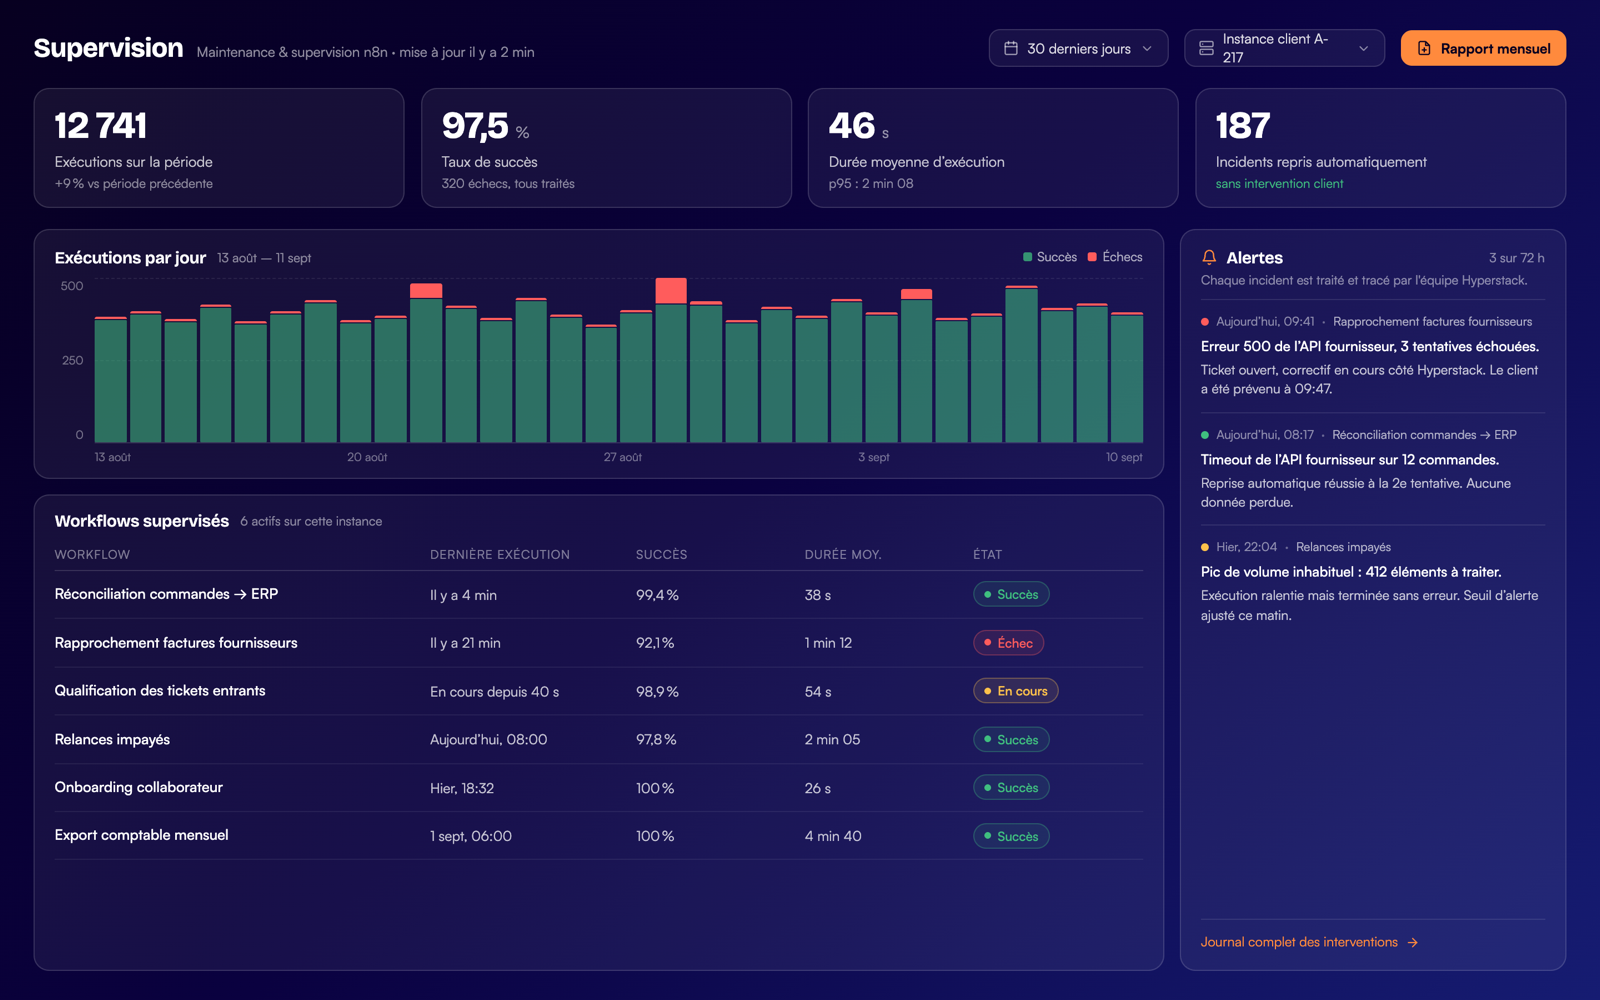Click the '99,4 %' success value
This screenshot has width=1600, height=1000.
tap(657, 595)
